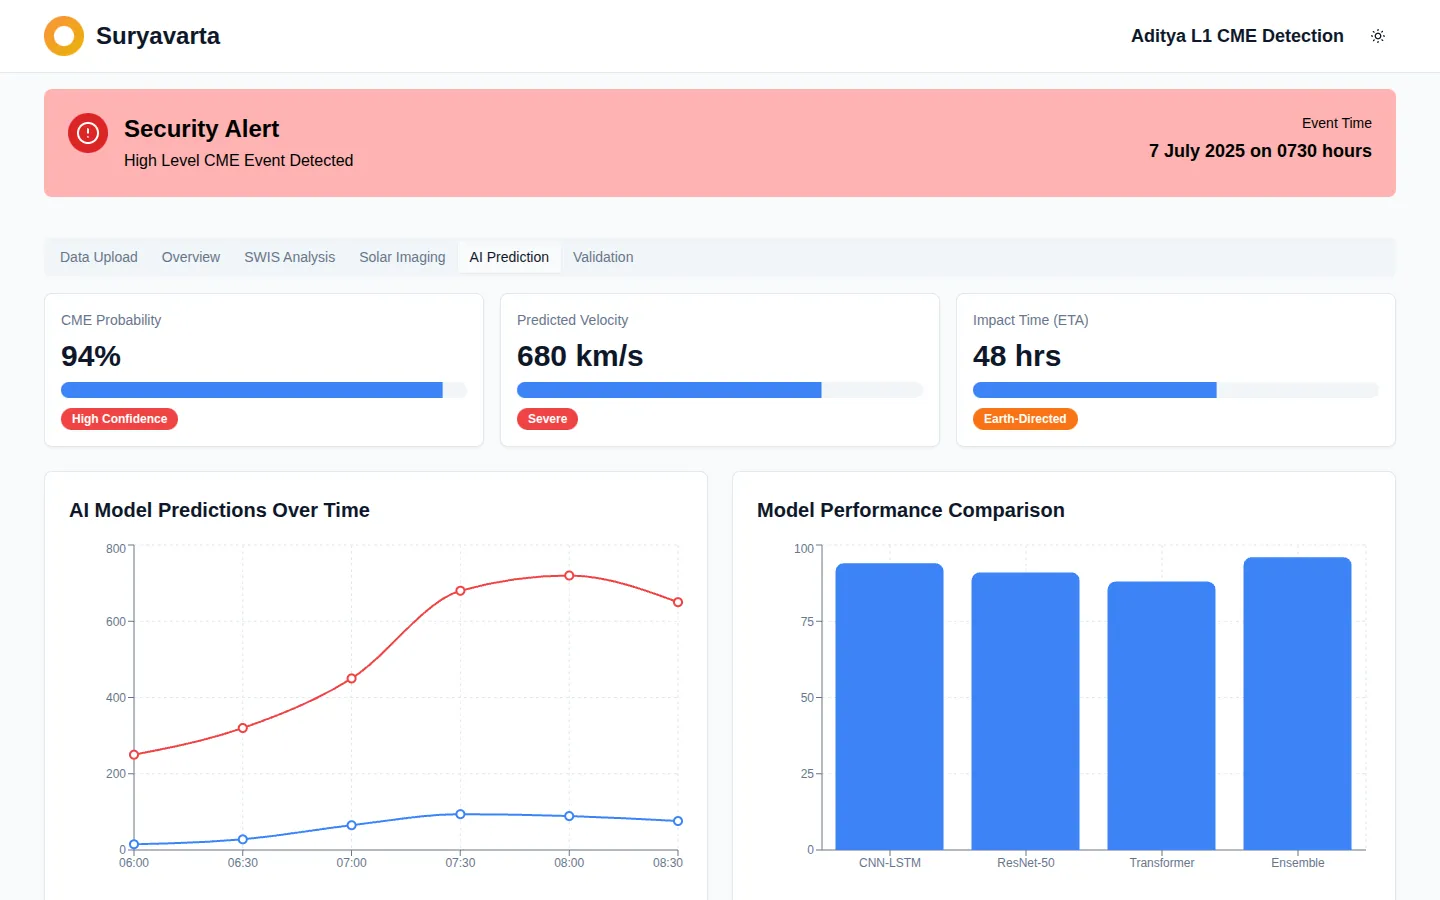
Task: Click 'High Level CME Event Detected' text
Action: pyautogui.click(x=238, y=160)
